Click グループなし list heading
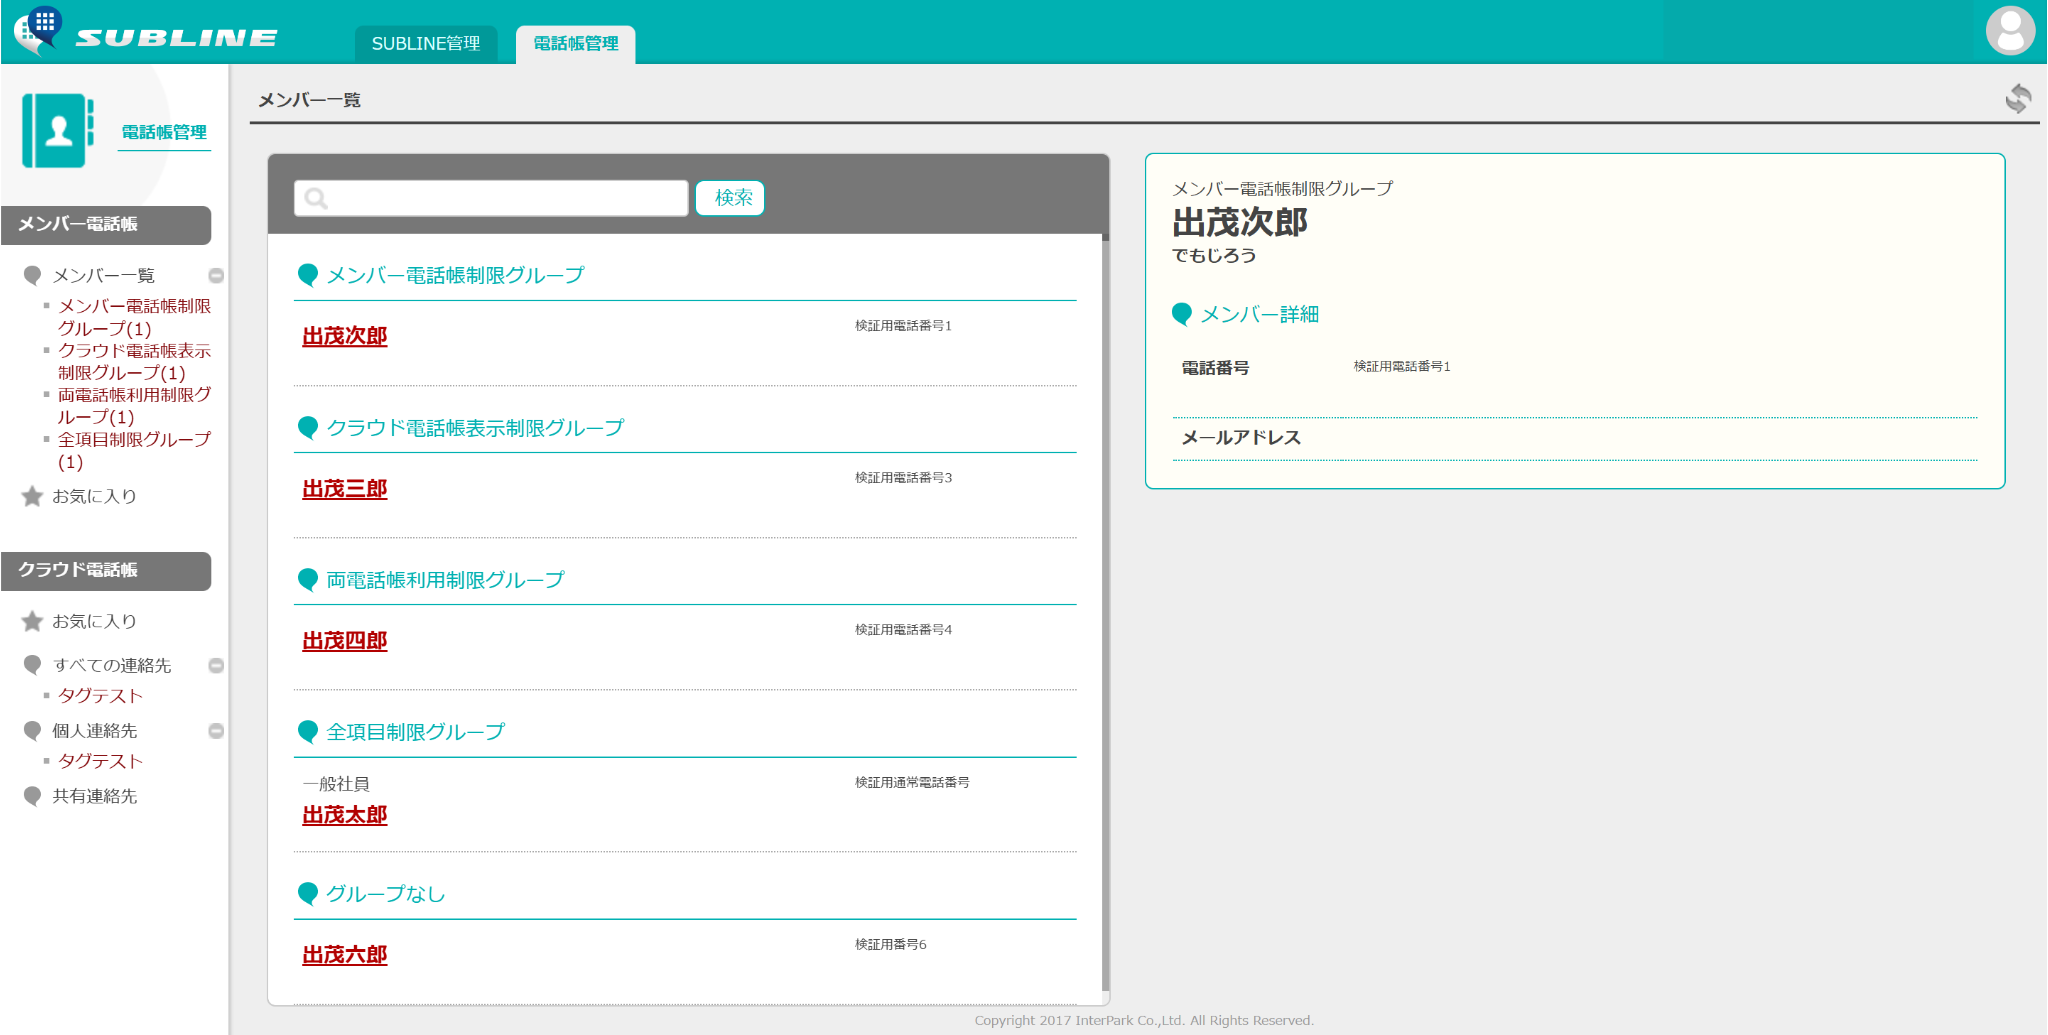This screenshot has width=2048, height=1035. pos(385,895)
